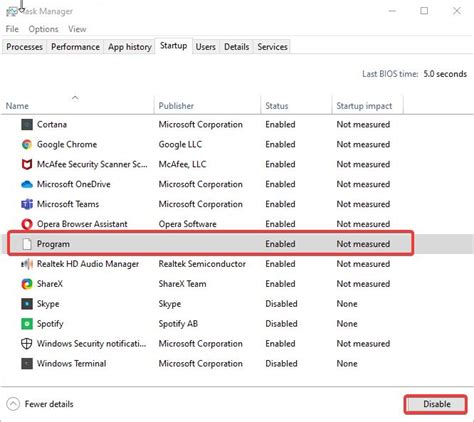Select the Microsoft Teams entry name
The width and height of the screenshot is (474, 422).
click(68, 204)
